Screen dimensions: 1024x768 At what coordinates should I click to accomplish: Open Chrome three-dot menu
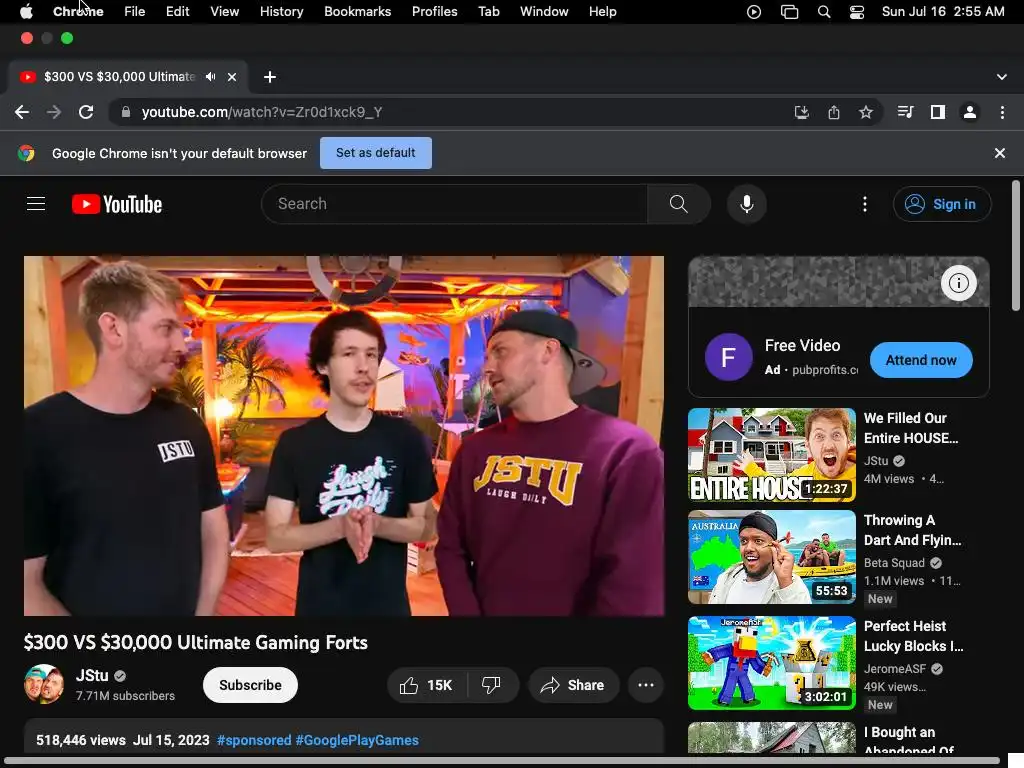(1002, 112)
